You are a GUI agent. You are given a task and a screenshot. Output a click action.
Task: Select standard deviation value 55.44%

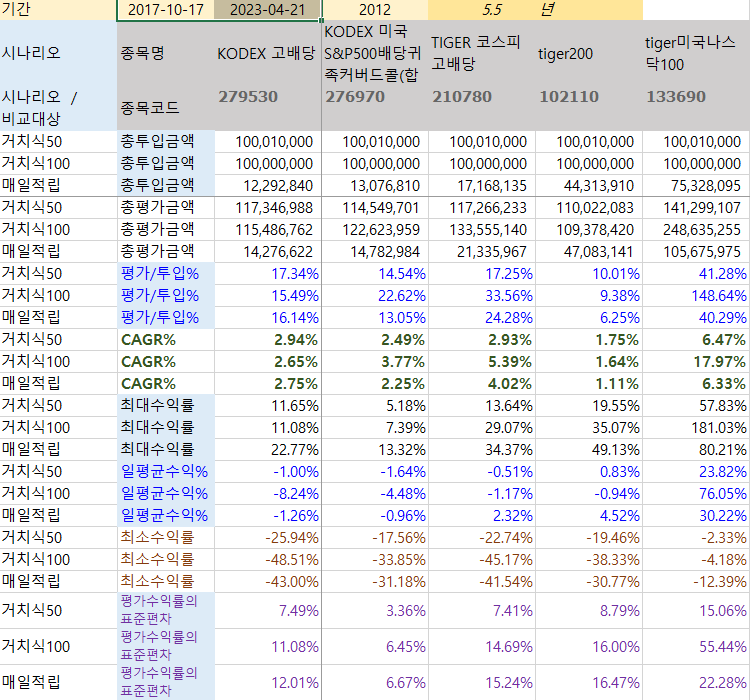[x=696, y=646]
